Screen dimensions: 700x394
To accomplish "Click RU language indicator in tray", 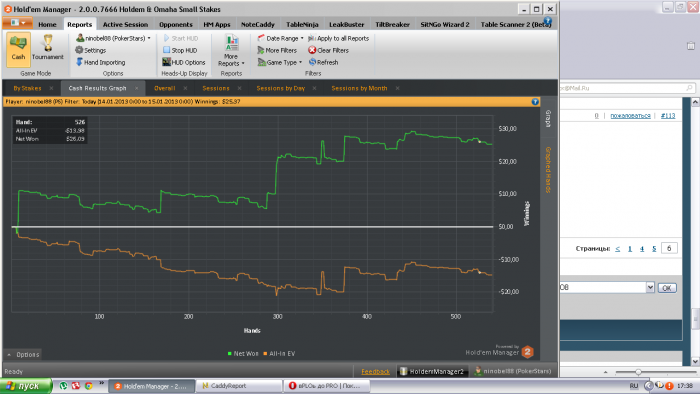I will 634,386.
